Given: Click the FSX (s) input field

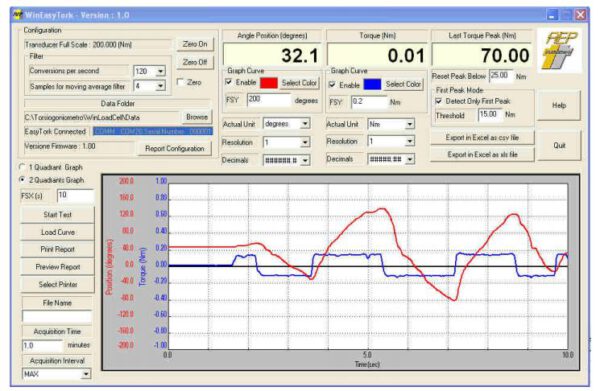Looking at the screenshot, I should click(x=75, y=196).
